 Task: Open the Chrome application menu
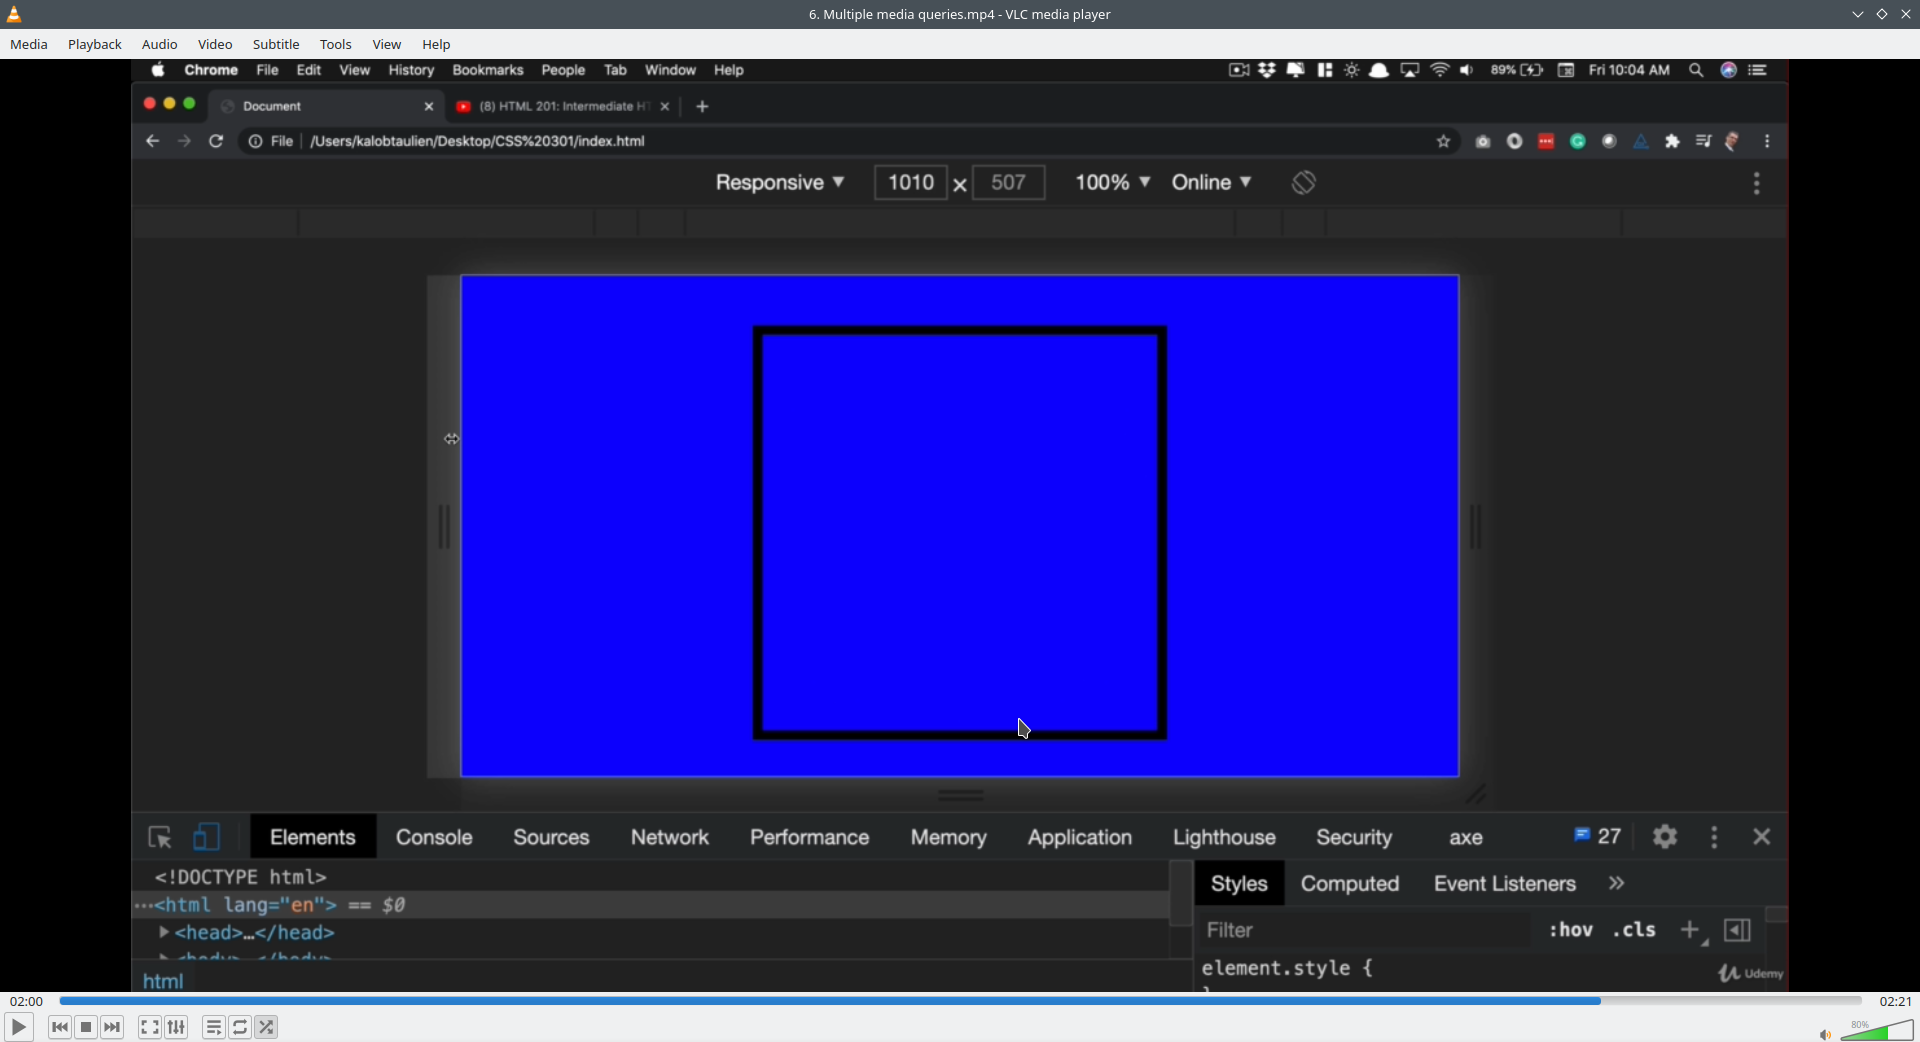[211, 70]
